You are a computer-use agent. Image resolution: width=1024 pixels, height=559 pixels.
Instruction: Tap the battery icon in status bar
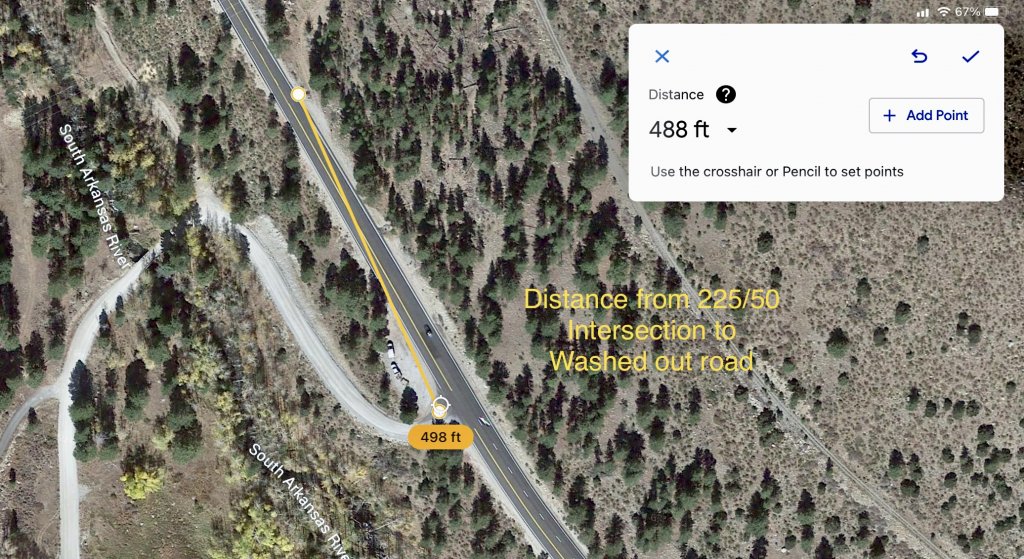pos(992,12)
